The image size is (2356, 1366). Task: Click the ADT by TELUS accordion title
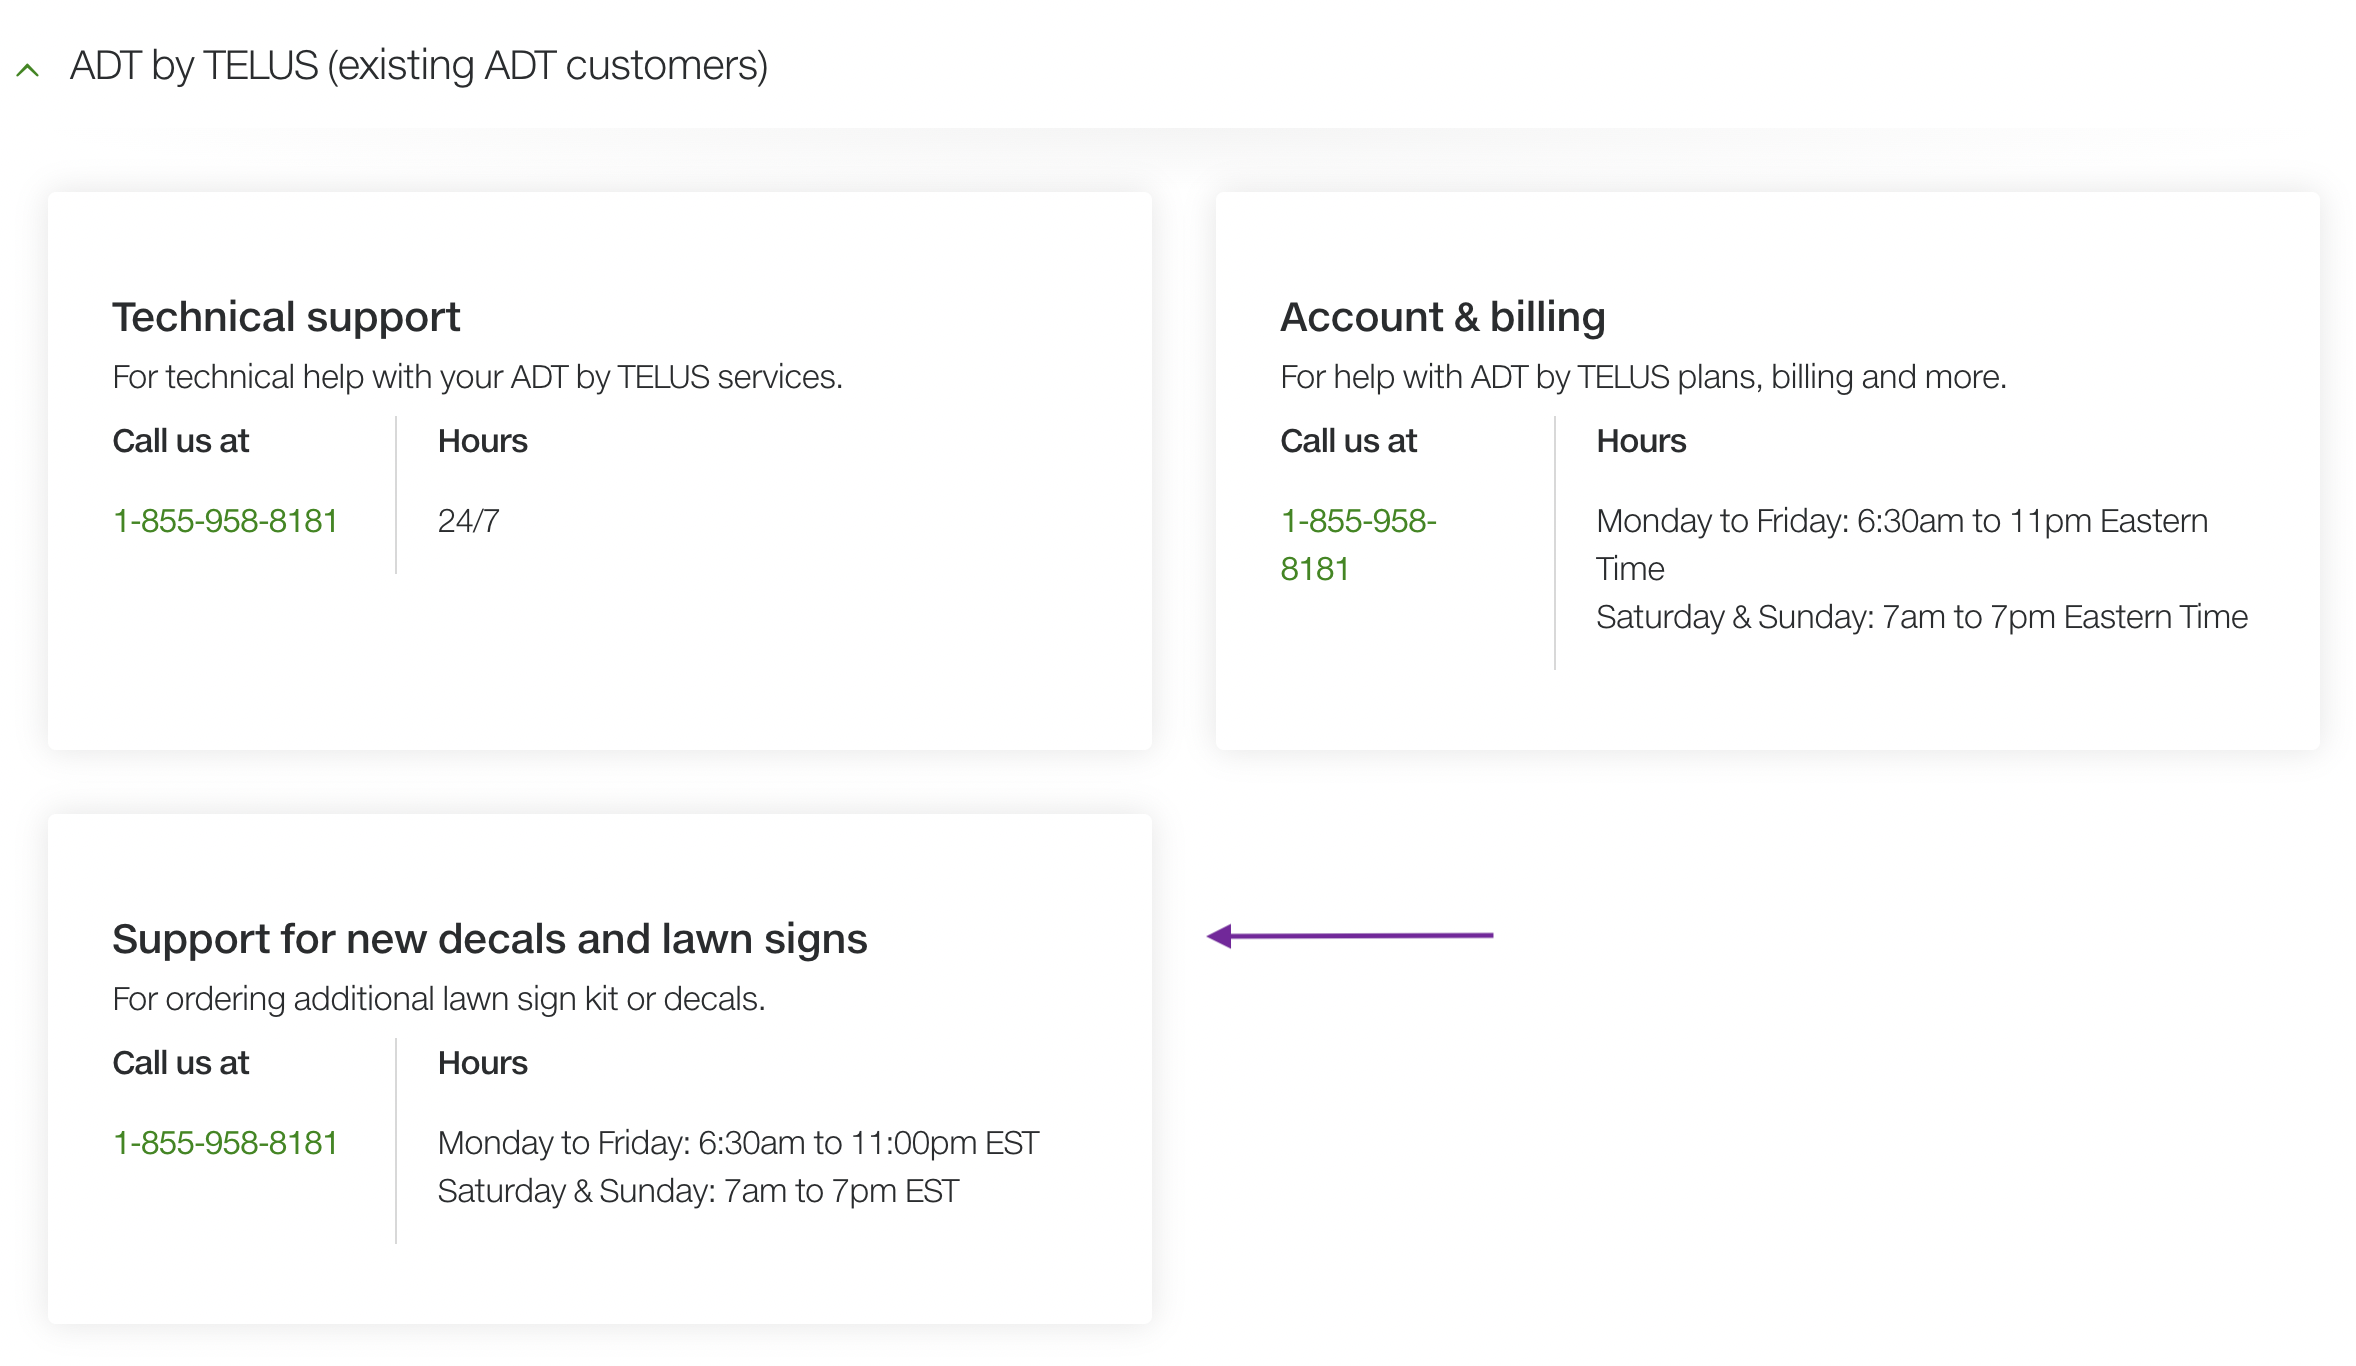pyautogui.click(x=418, y=66)
